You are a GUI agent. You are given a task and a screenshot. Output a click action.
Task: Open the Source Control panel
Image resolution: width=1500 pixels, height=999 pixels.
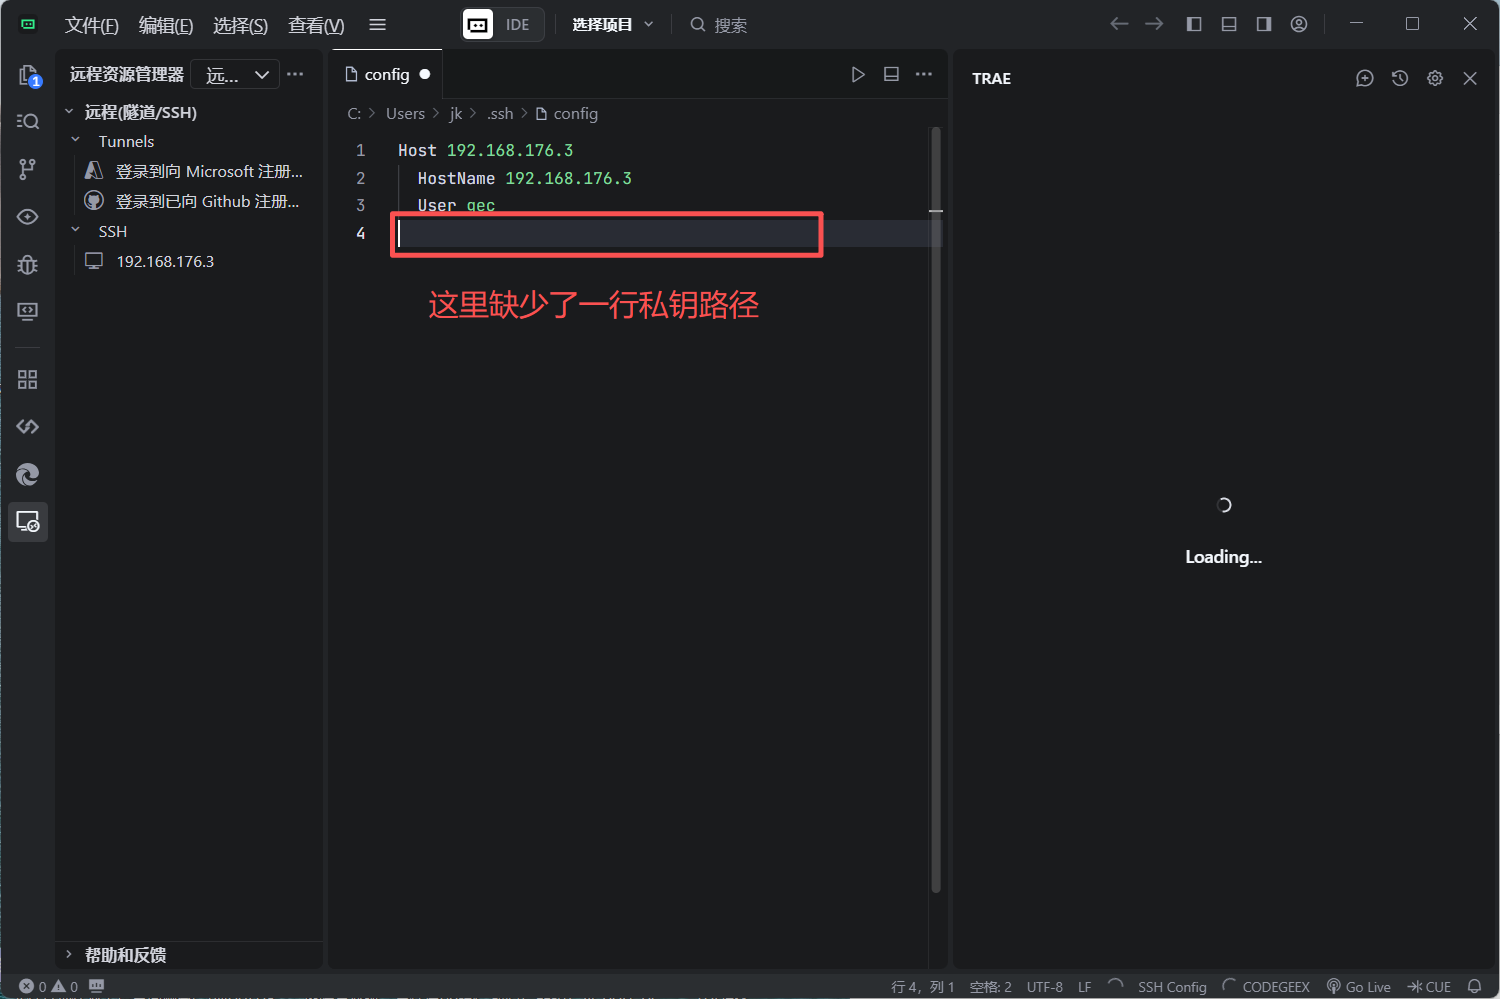click(27, 169)
